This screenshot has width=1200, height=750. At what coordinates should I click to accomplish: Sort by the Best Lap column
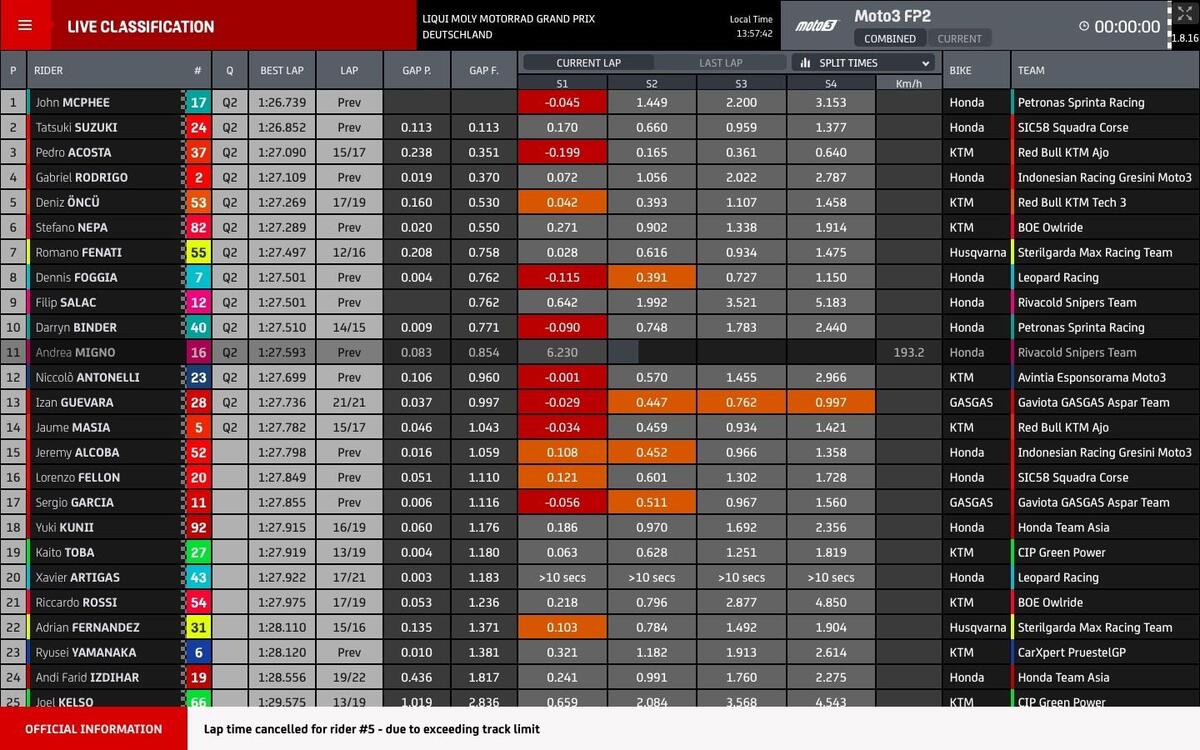pyautogui.click(x=281, y=70)
